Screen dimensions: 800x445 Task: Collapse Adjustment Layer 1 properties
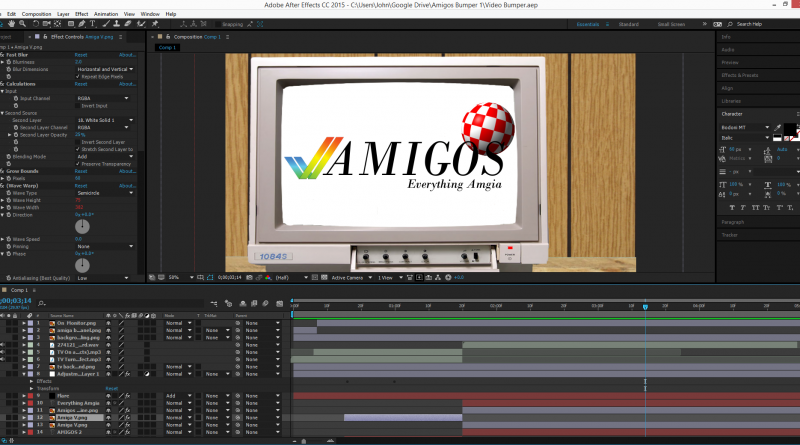pyautogui.click(x=23, y=374)
